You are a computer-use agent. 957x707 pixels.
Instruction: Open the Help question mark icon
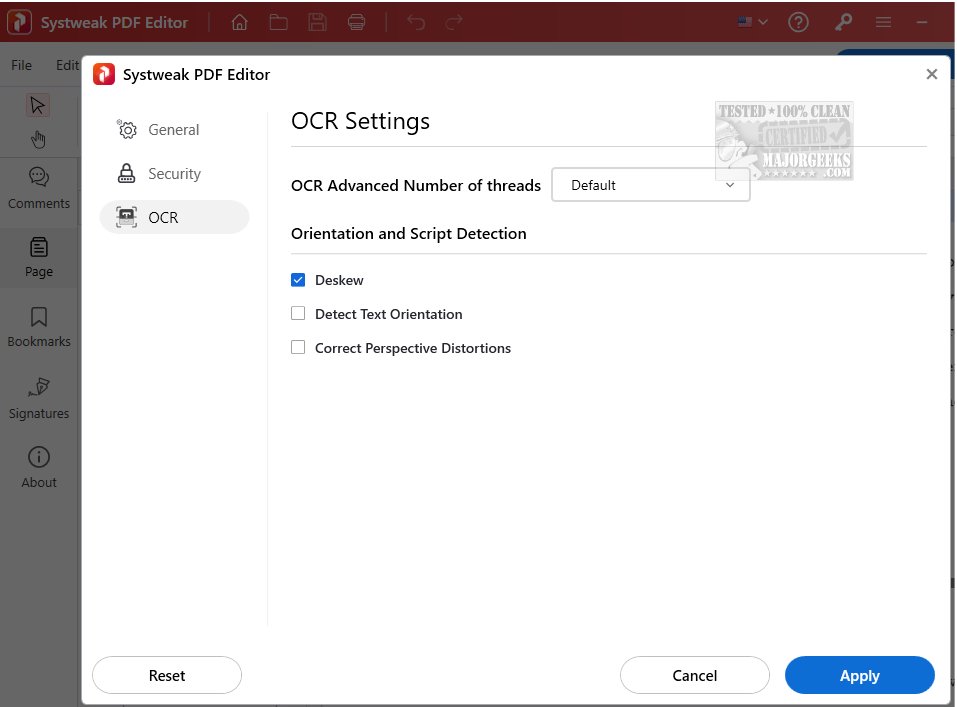[x=798, y=23]
